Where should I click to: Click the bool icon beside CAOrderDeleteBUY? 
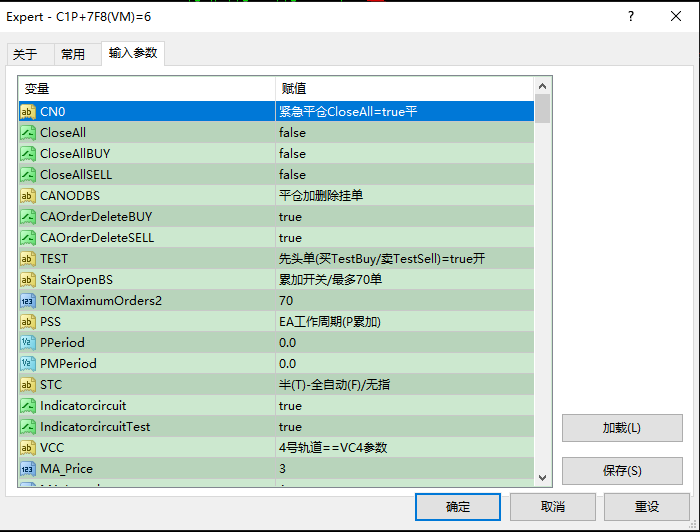pyautogui.click(x=28, y=216)
